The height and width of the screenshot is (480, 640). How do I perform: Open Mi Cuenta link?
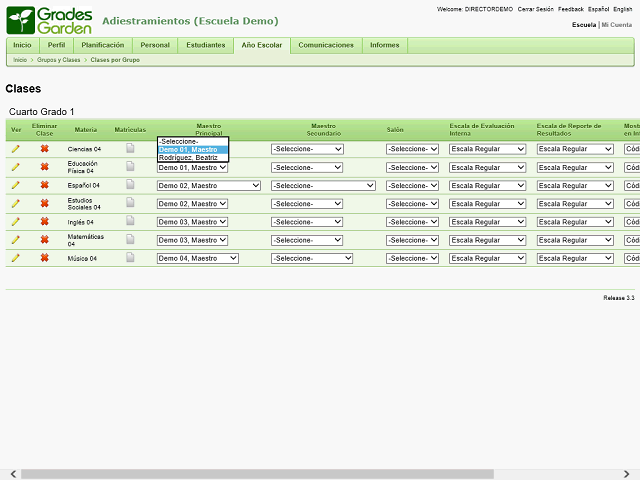point(617,25)
